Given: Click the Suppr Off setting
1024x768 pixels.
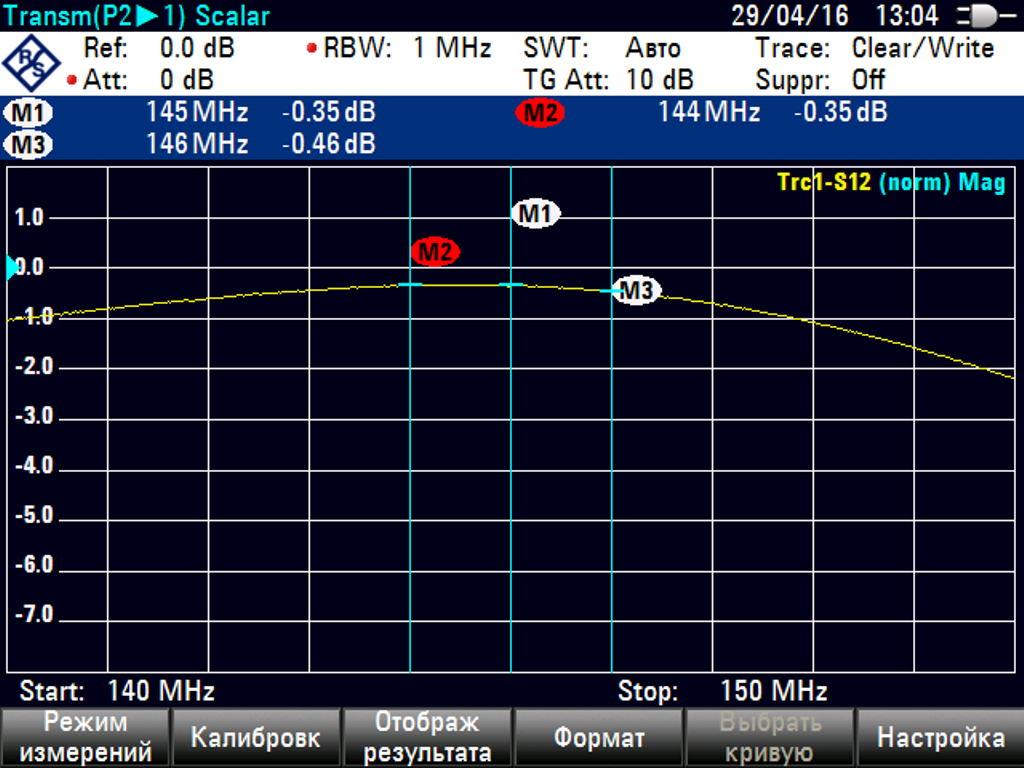Looking at the screenshot, I should 869,80.
